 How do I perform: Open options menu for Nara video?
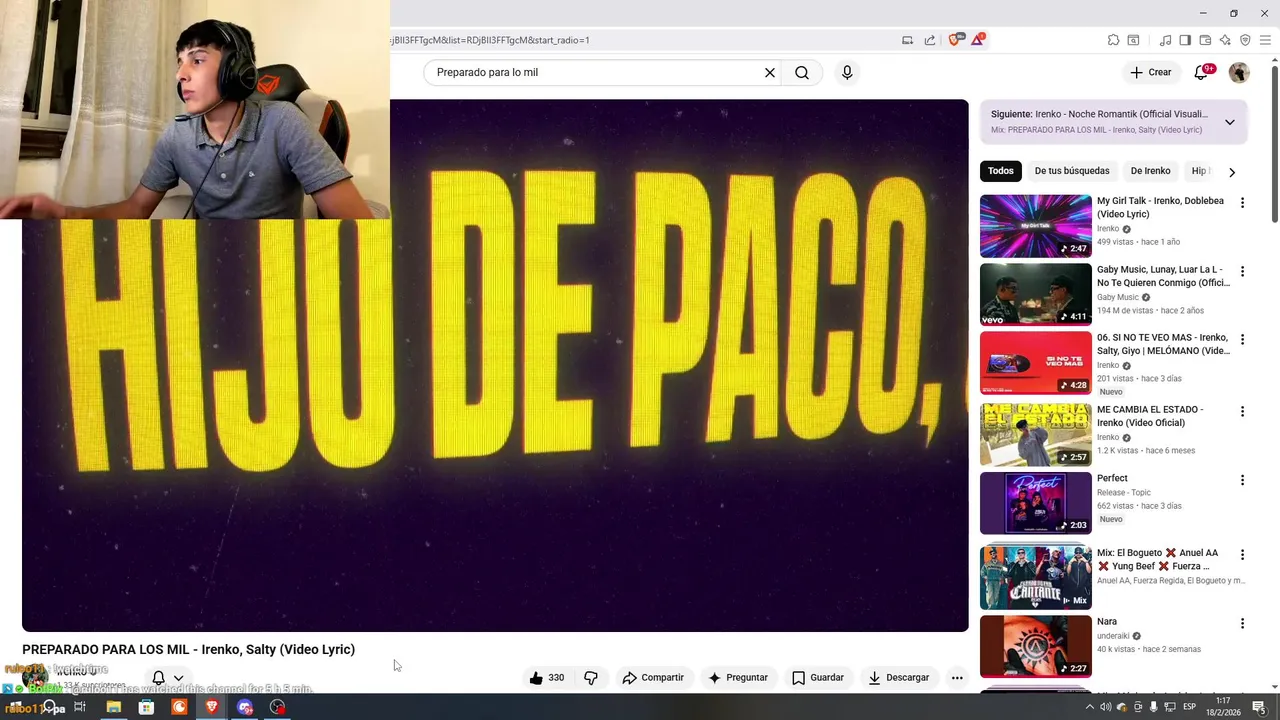(x=1242, y=624)
